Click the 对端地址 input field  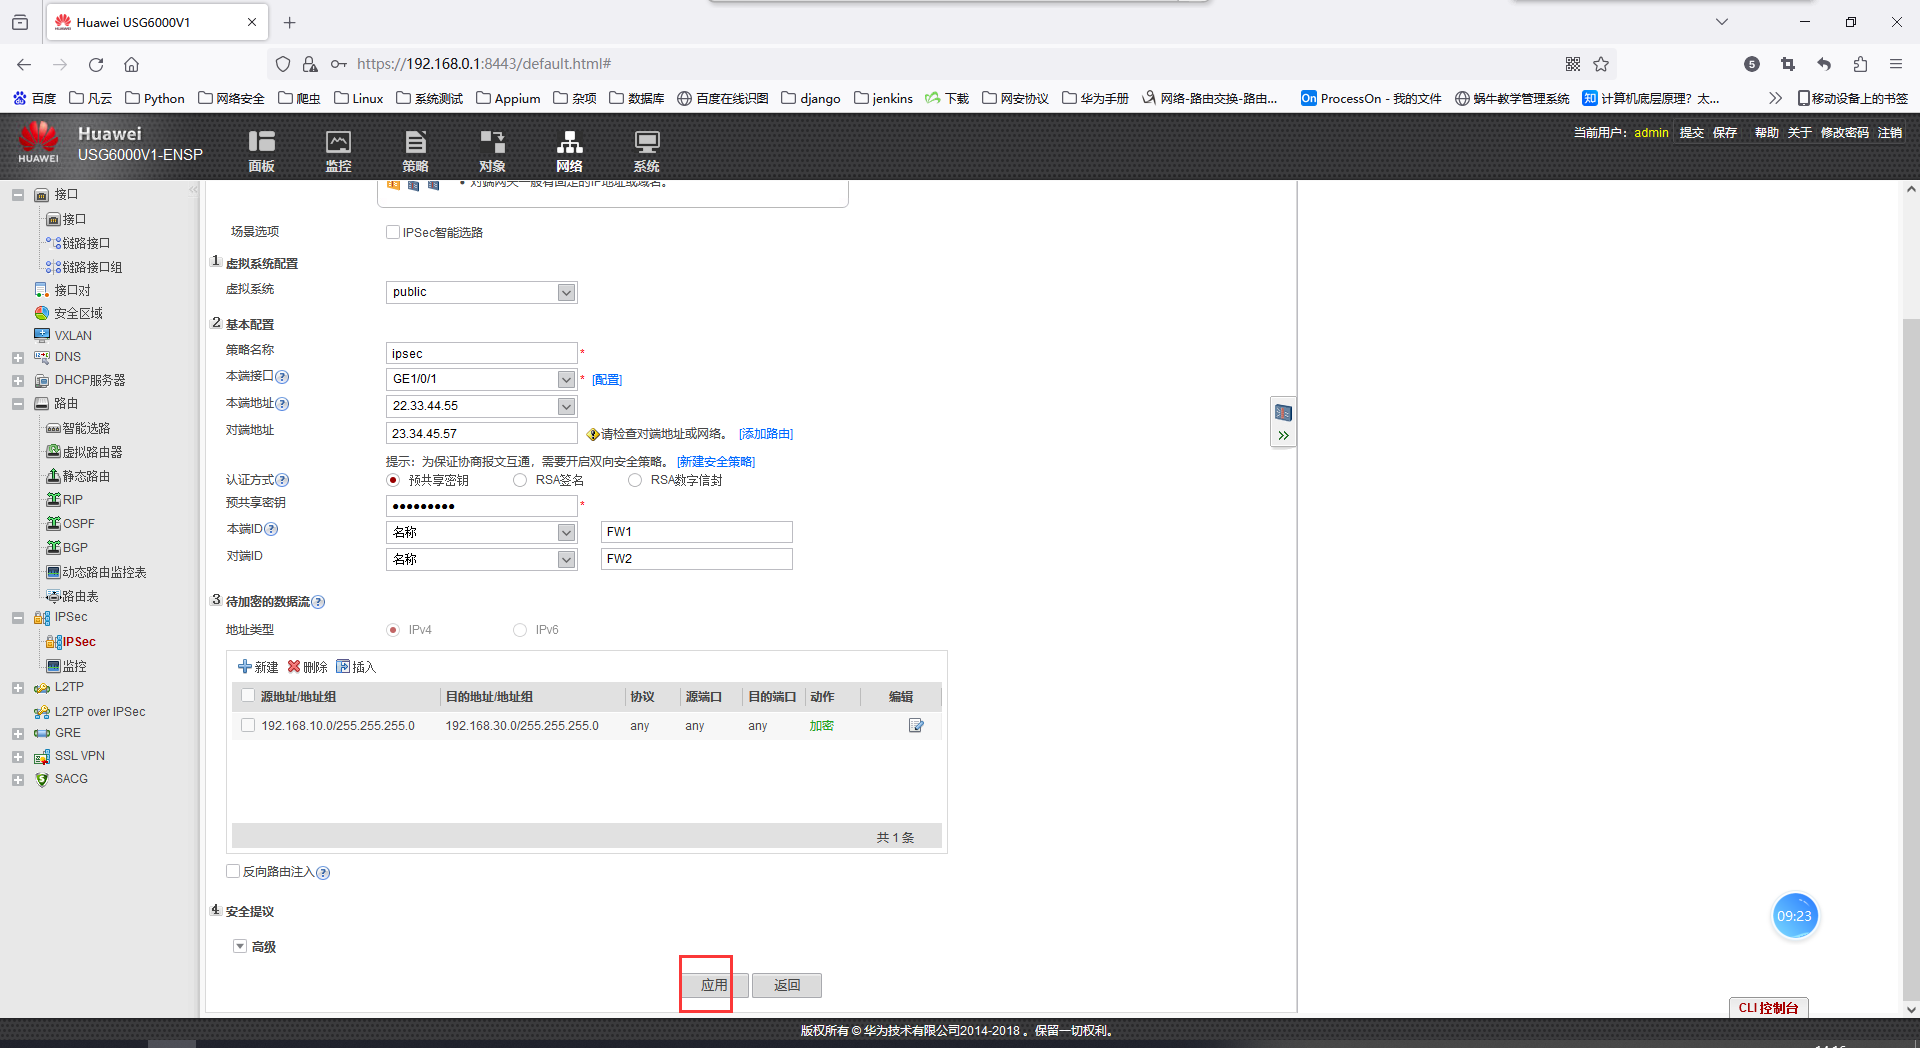click(481, 433)
